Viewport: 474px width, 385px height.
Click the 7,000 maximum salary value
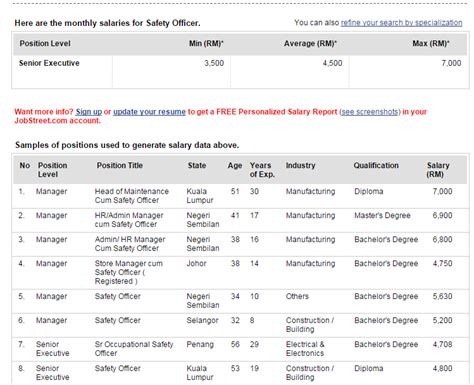[451, 63]
